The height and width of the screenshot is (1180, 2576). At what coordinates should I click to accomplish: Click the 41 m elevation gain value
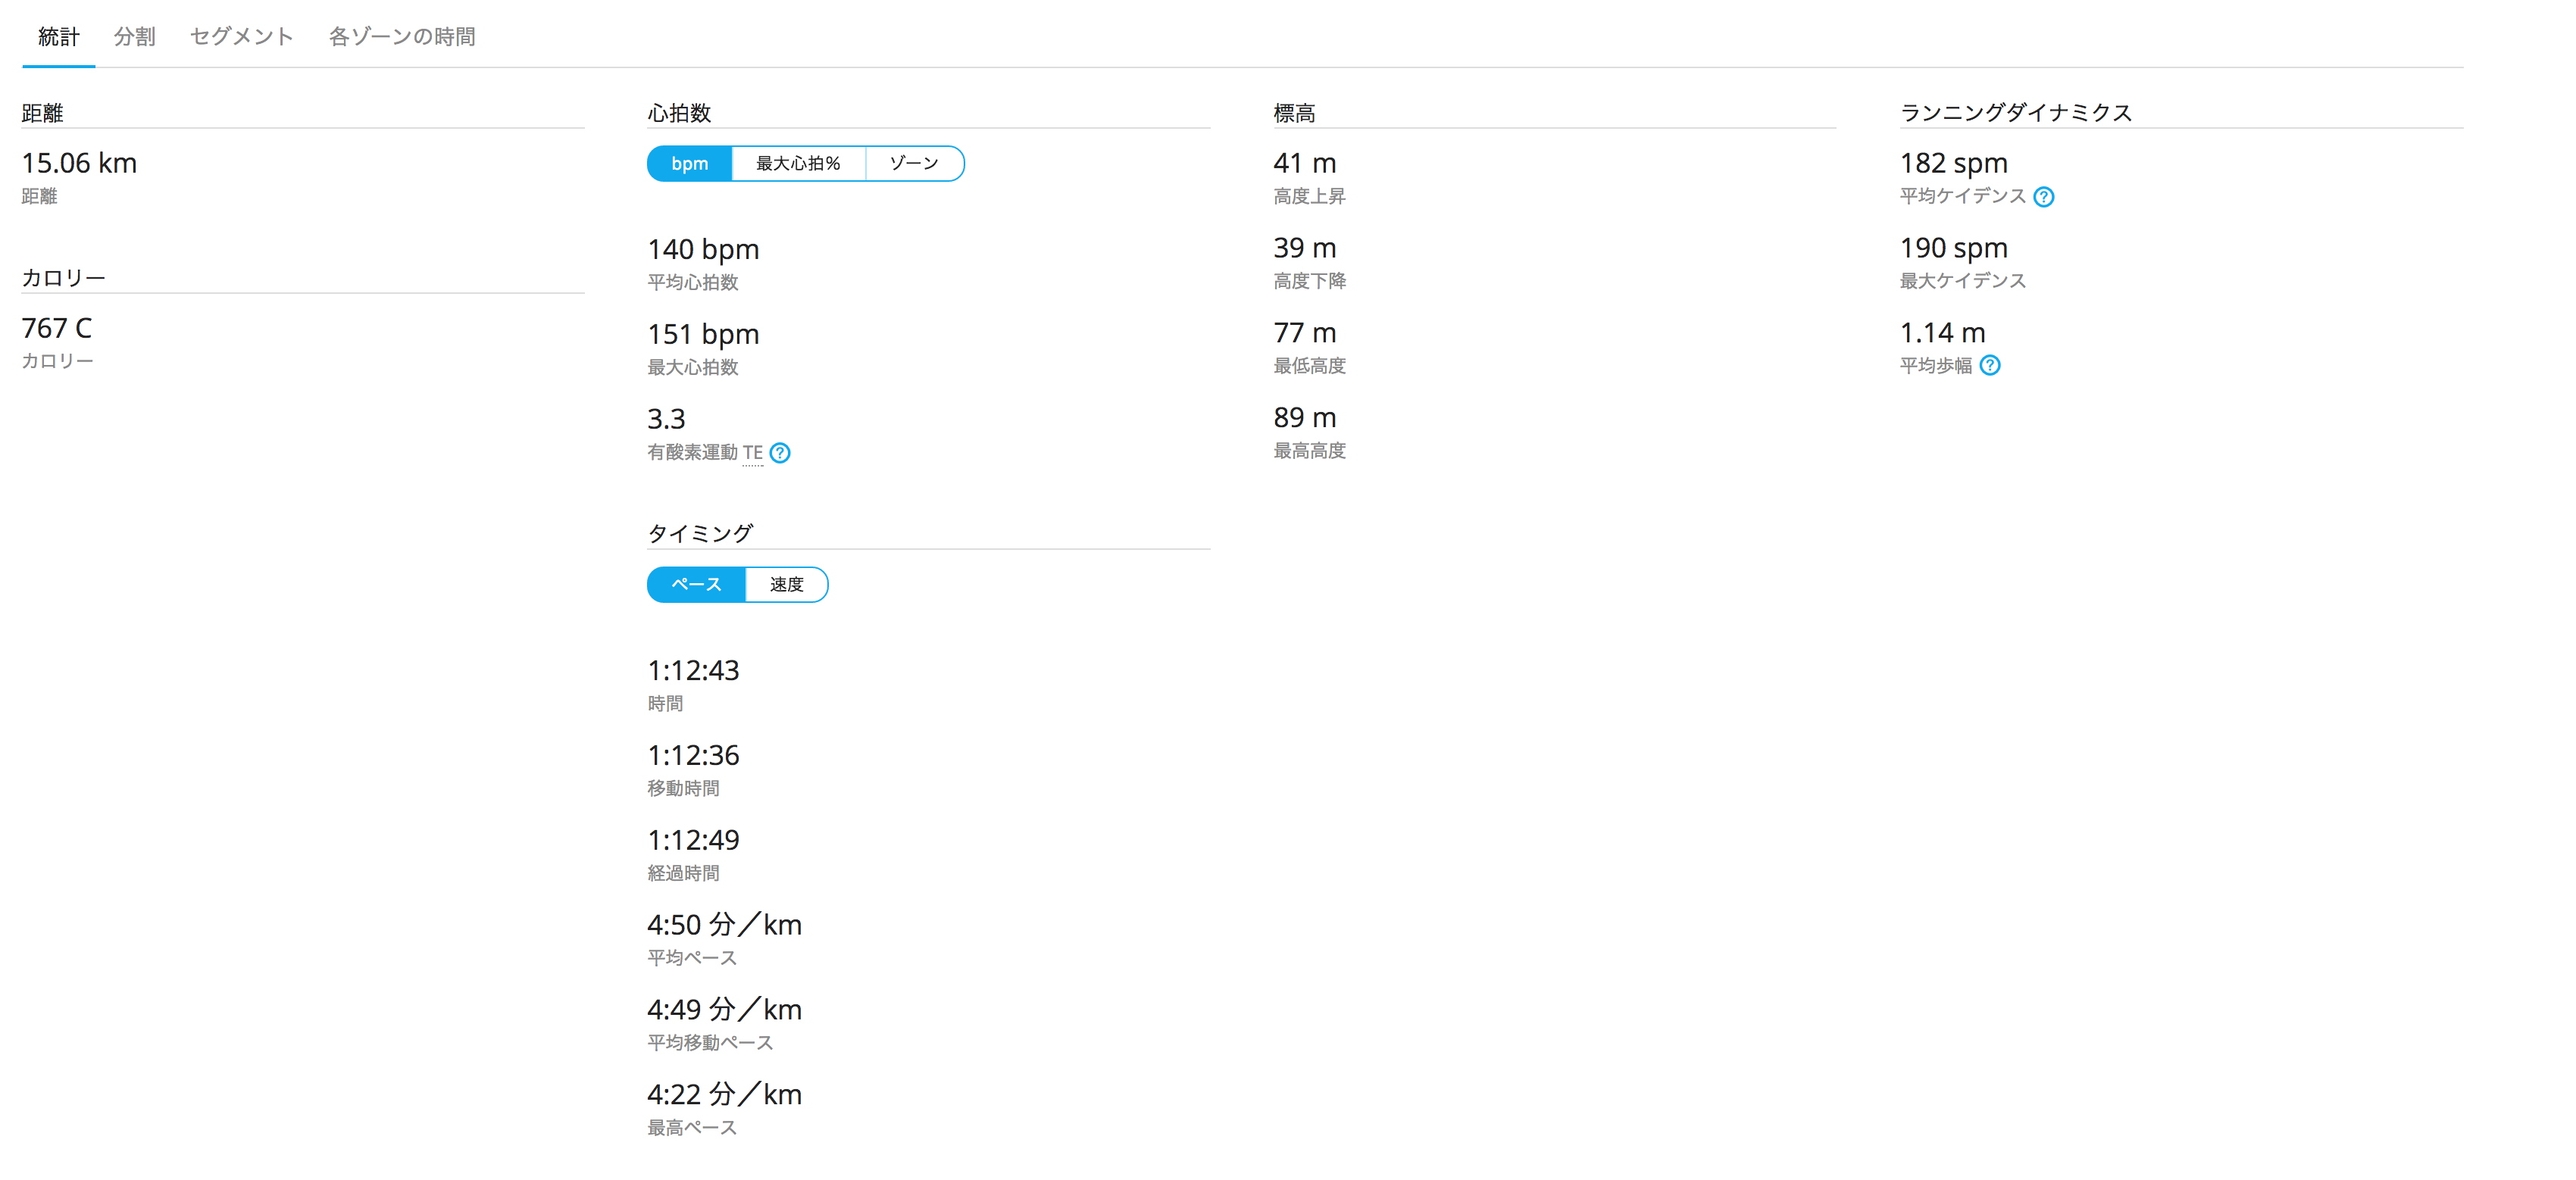click(x=1304, y=163)
